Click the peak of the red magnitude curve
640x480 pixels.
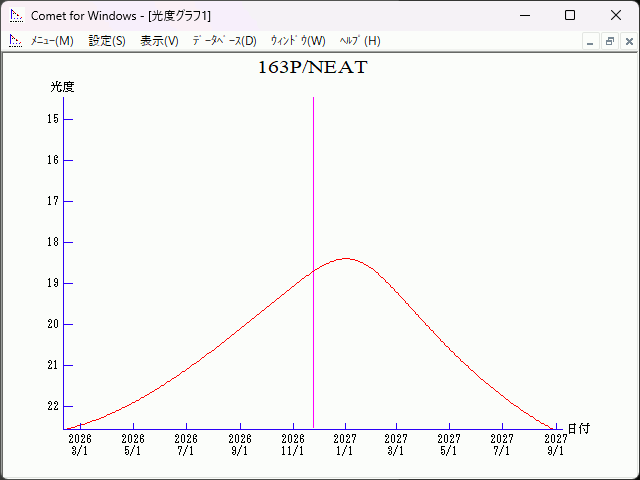point(346,258)
